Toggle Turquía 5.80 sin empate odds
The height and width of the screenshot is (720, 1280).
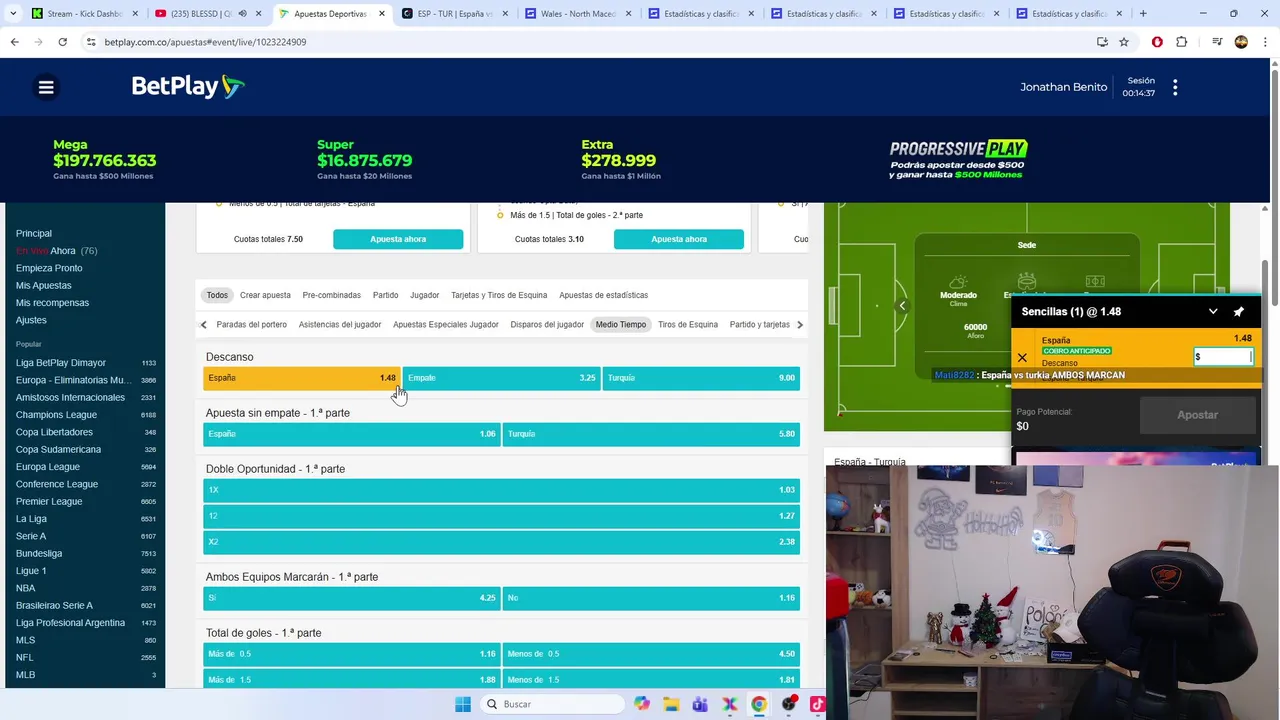coord(651,434)
